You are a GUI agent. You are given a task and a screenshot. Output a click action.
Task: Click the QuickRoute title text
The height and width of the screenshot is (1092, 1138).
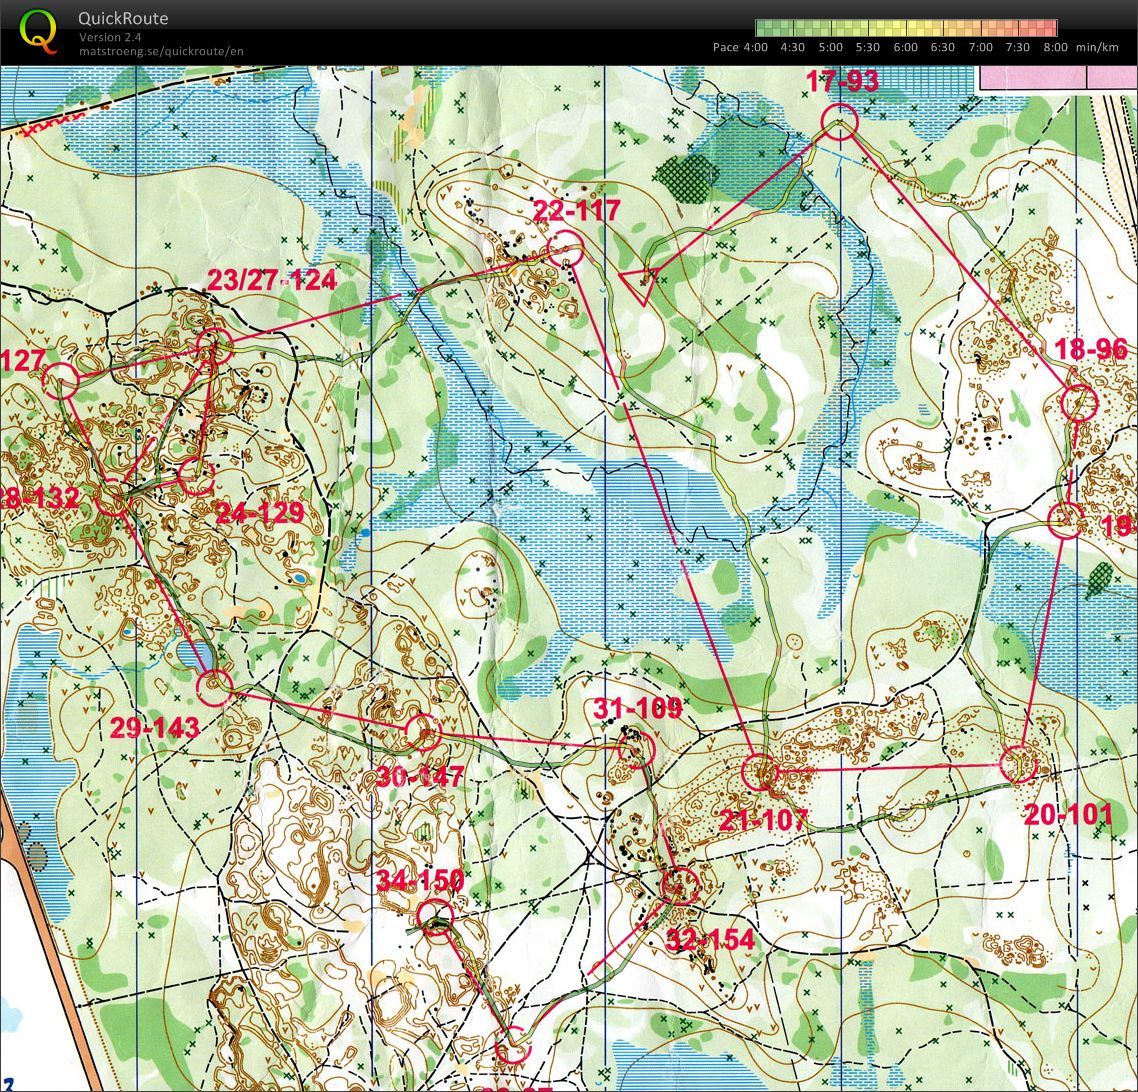tap(123, 19)
